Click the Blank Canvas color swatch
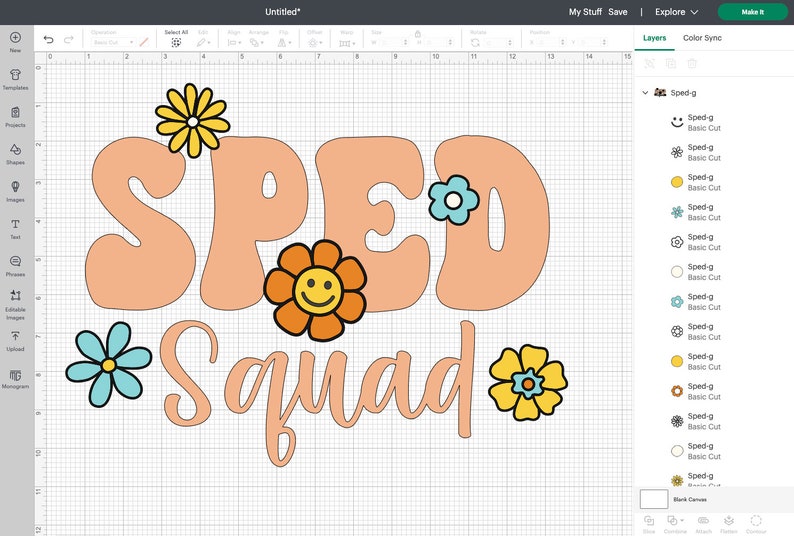The height and width of the screenshot is (536, 794). pyautogui.click(x=654, y=499)
